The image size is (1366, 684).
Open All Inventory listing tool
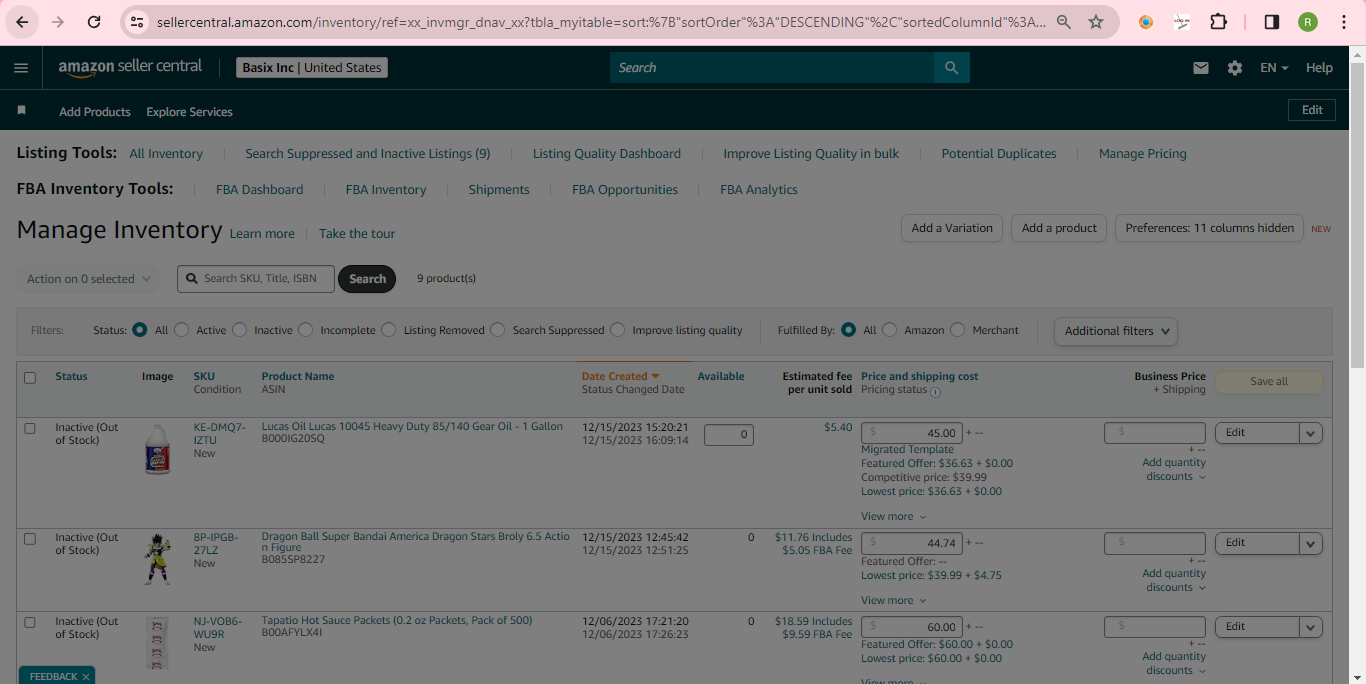(166, 154)
